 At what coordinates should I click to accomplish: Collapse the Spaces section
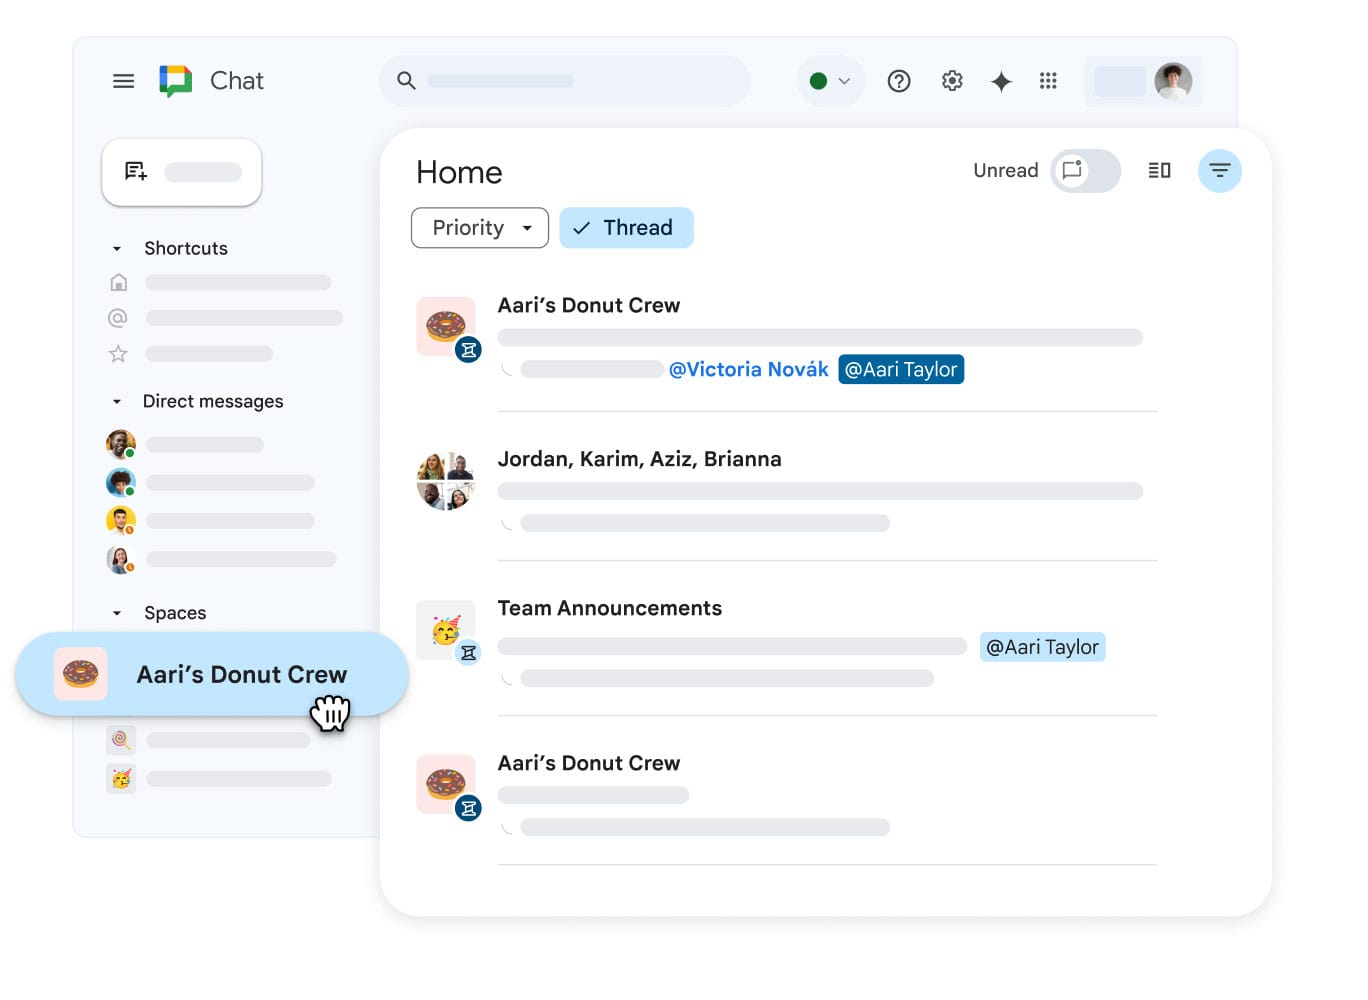[x=117, y=613]
